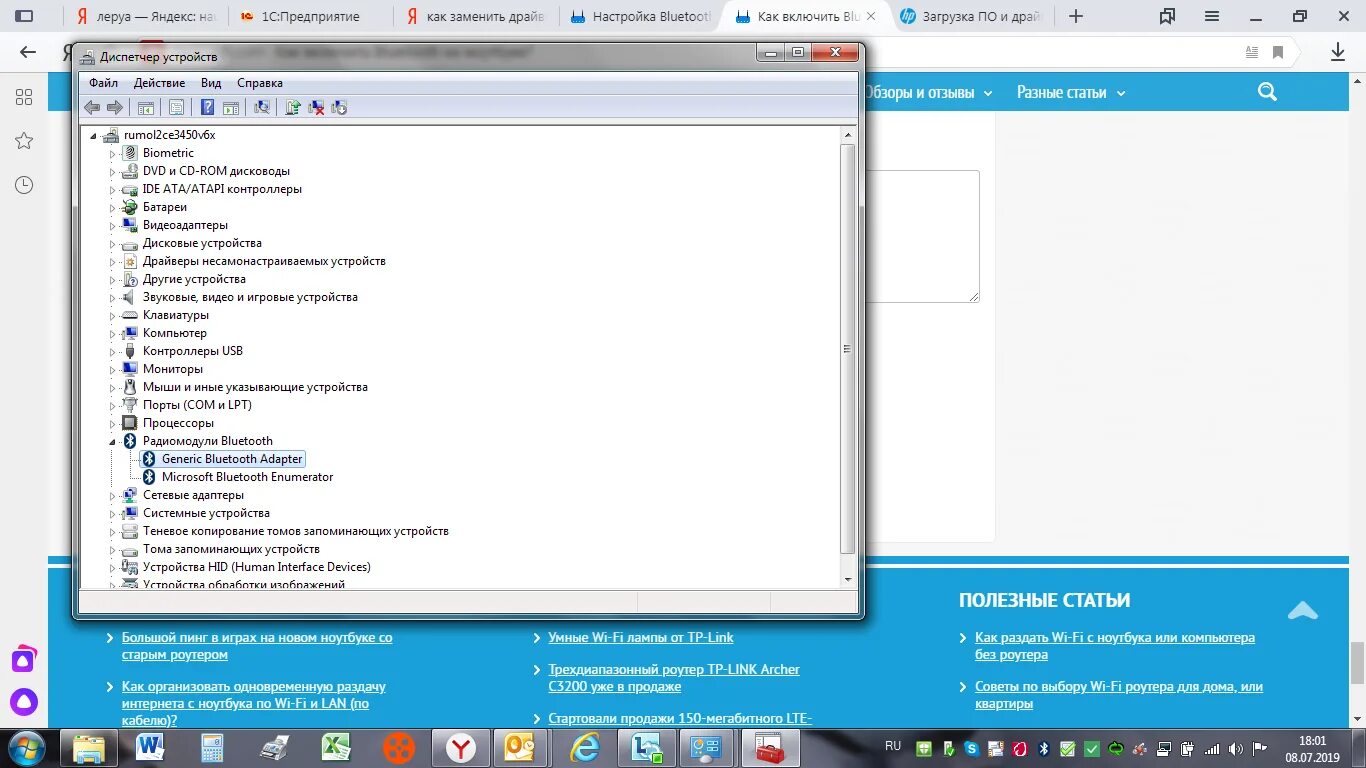Click the Update driver software icon
Screen dimensions: 1366x768
[x=293, y=107]
